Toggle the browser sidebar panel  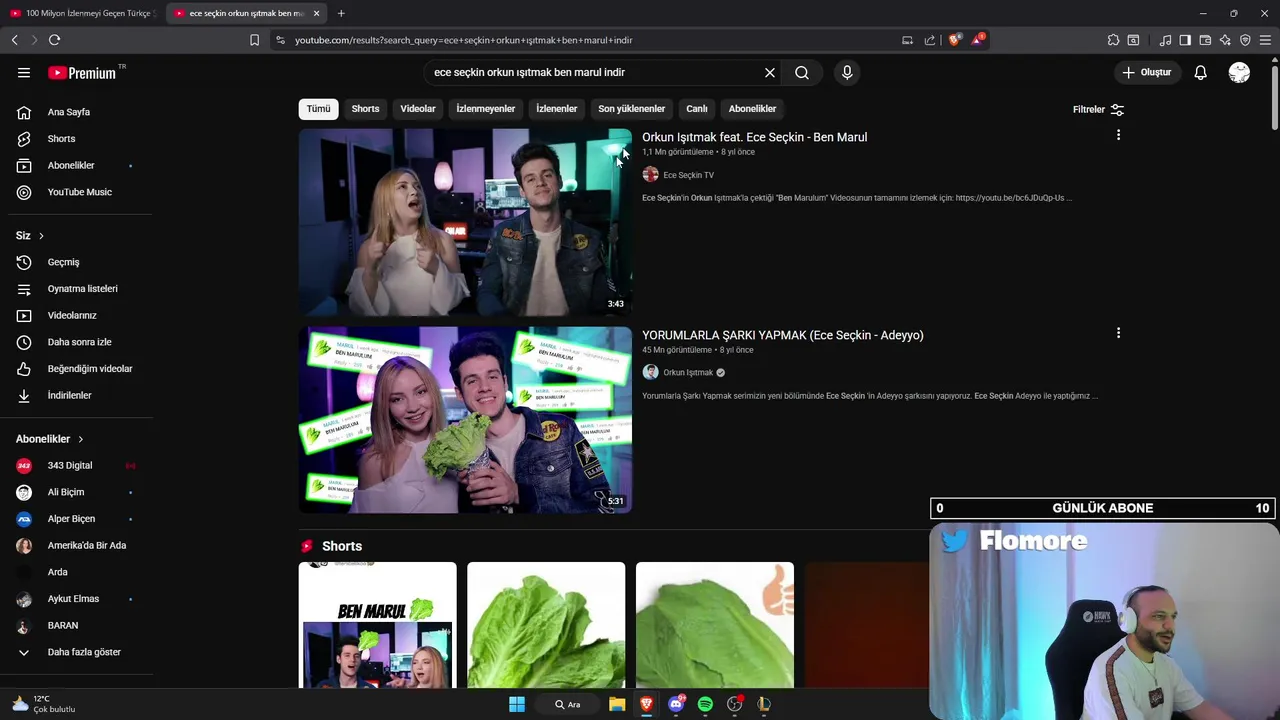[1185, 40]
